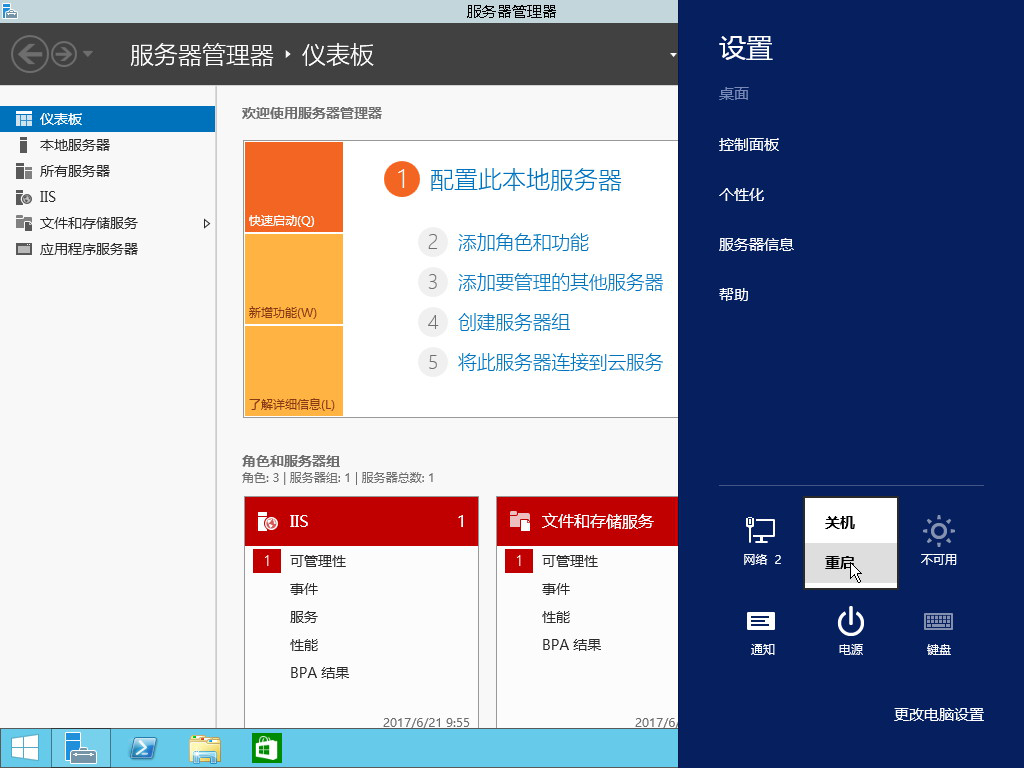Open 控制面板 from the settings panel
Image resolution: width=1024 pixels, height=768 pixels.
pos(748,145)
